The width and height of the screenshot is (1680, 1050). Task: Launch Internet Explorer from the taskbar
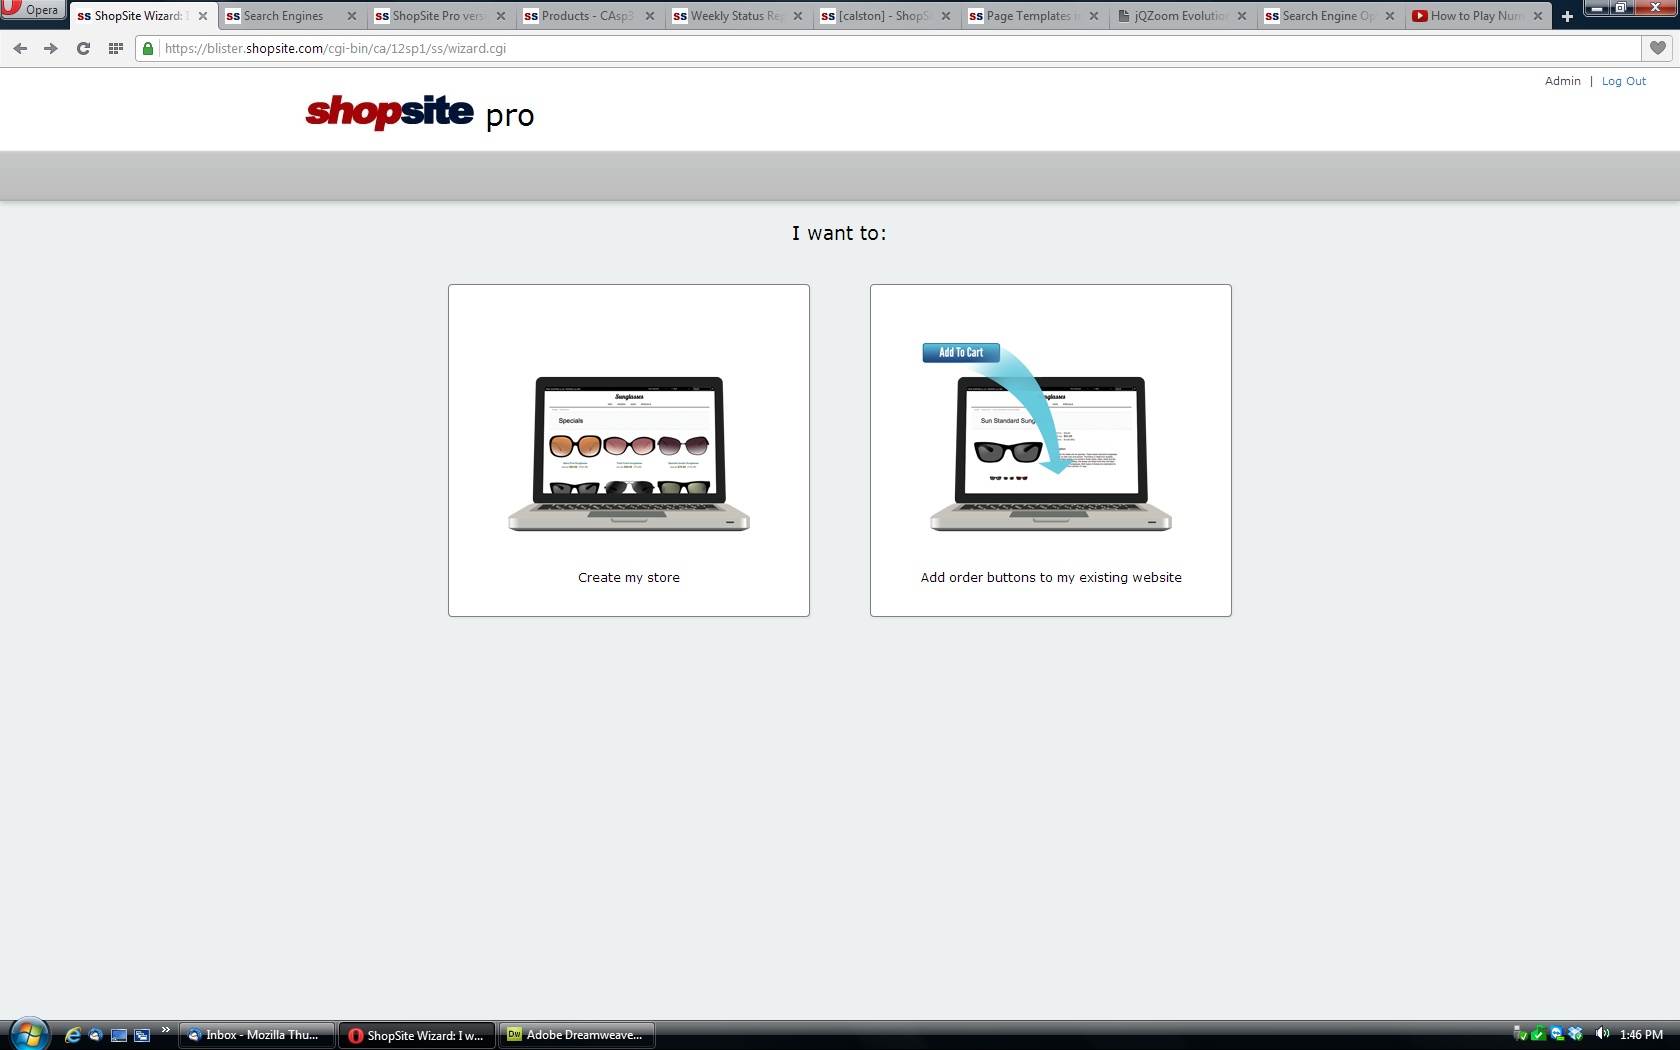click(72, 1035)
